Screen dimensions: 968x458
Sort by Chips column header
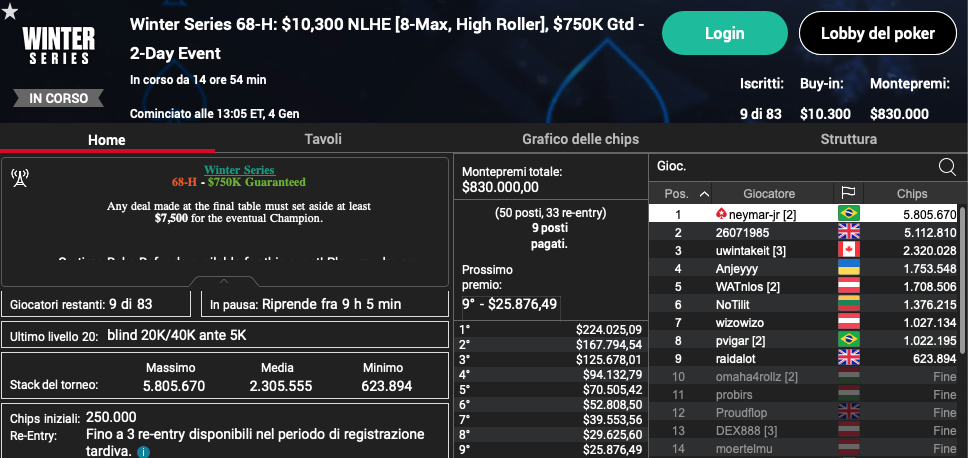click(x=911, y=194)
